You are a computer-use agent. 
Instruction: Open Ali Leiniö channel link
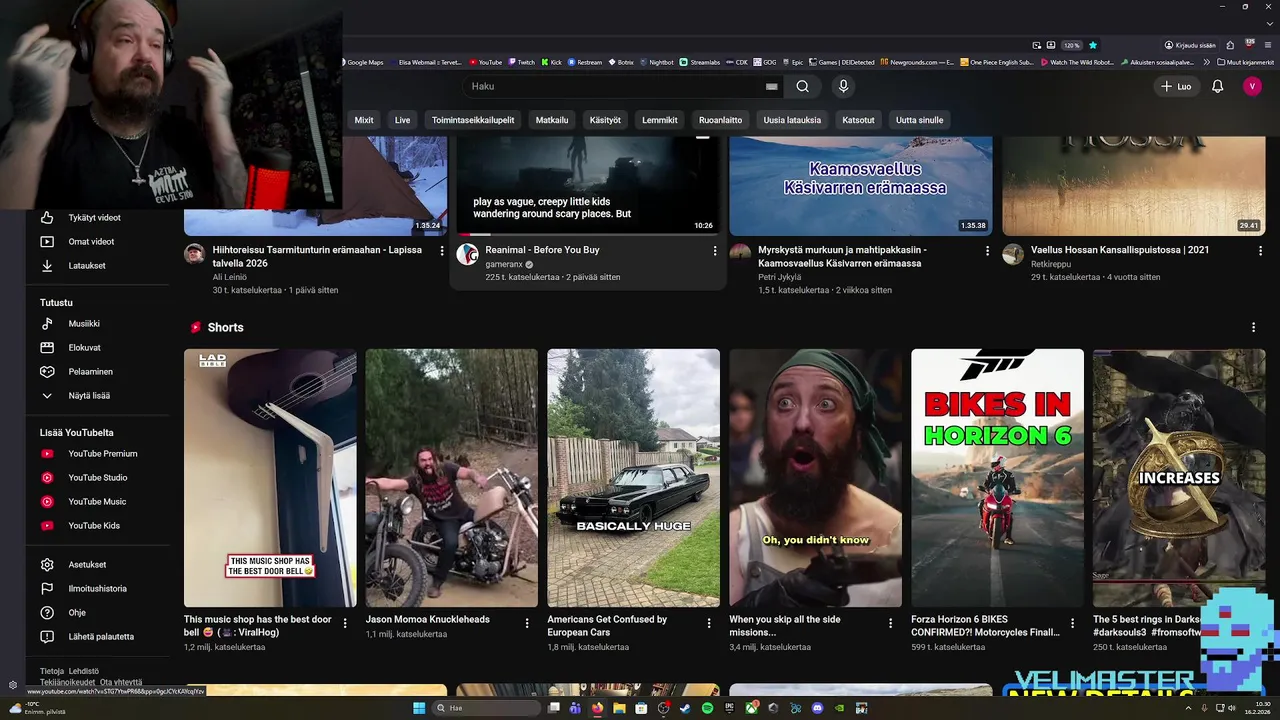point(230,277)
